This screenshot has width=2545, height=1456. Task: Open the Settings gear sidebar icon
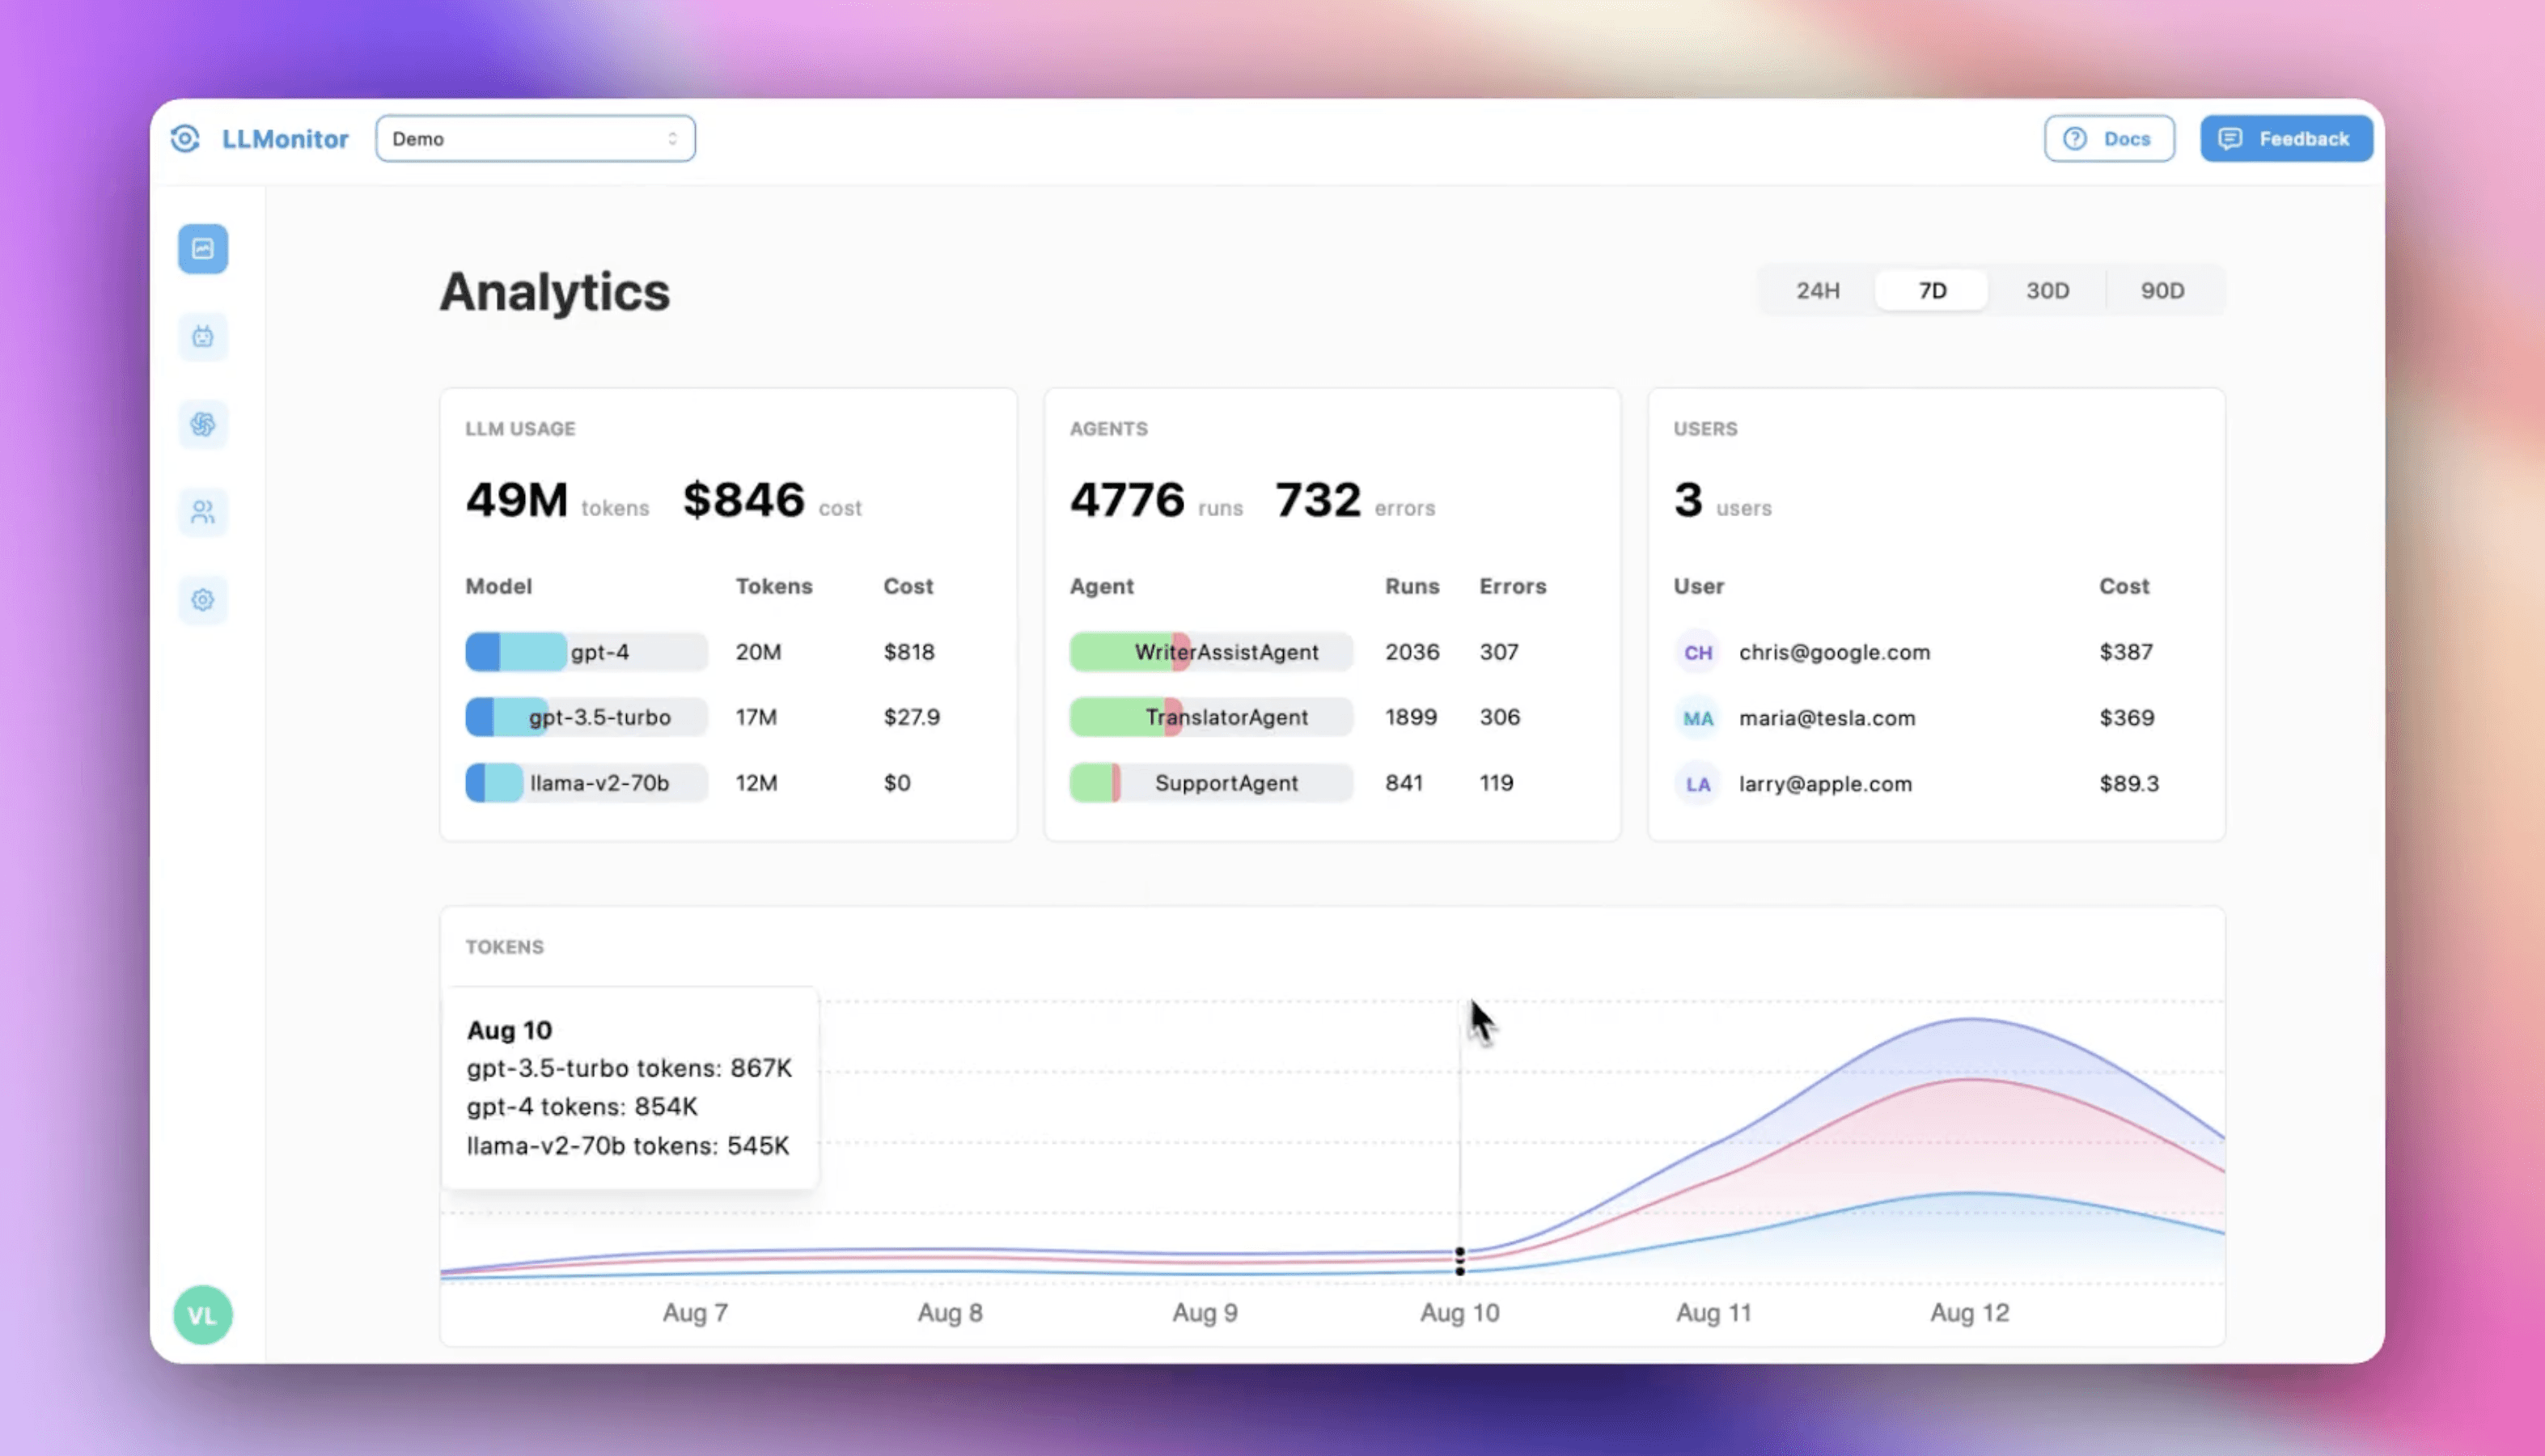click(203, 600)
